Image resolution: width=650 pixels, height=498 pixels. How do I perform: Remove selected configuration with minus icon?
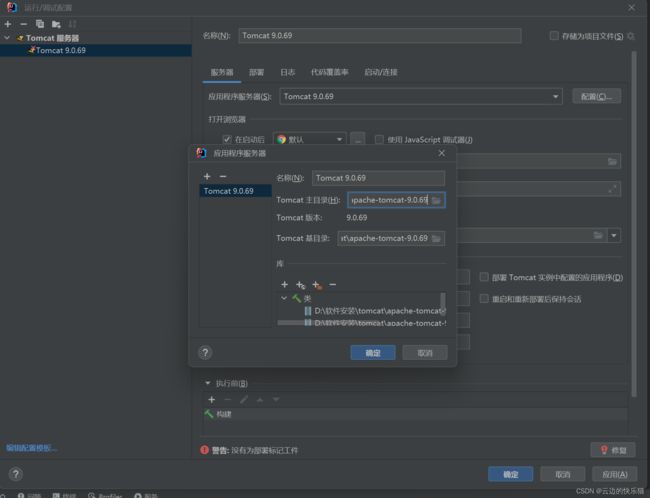click(23, 24)
